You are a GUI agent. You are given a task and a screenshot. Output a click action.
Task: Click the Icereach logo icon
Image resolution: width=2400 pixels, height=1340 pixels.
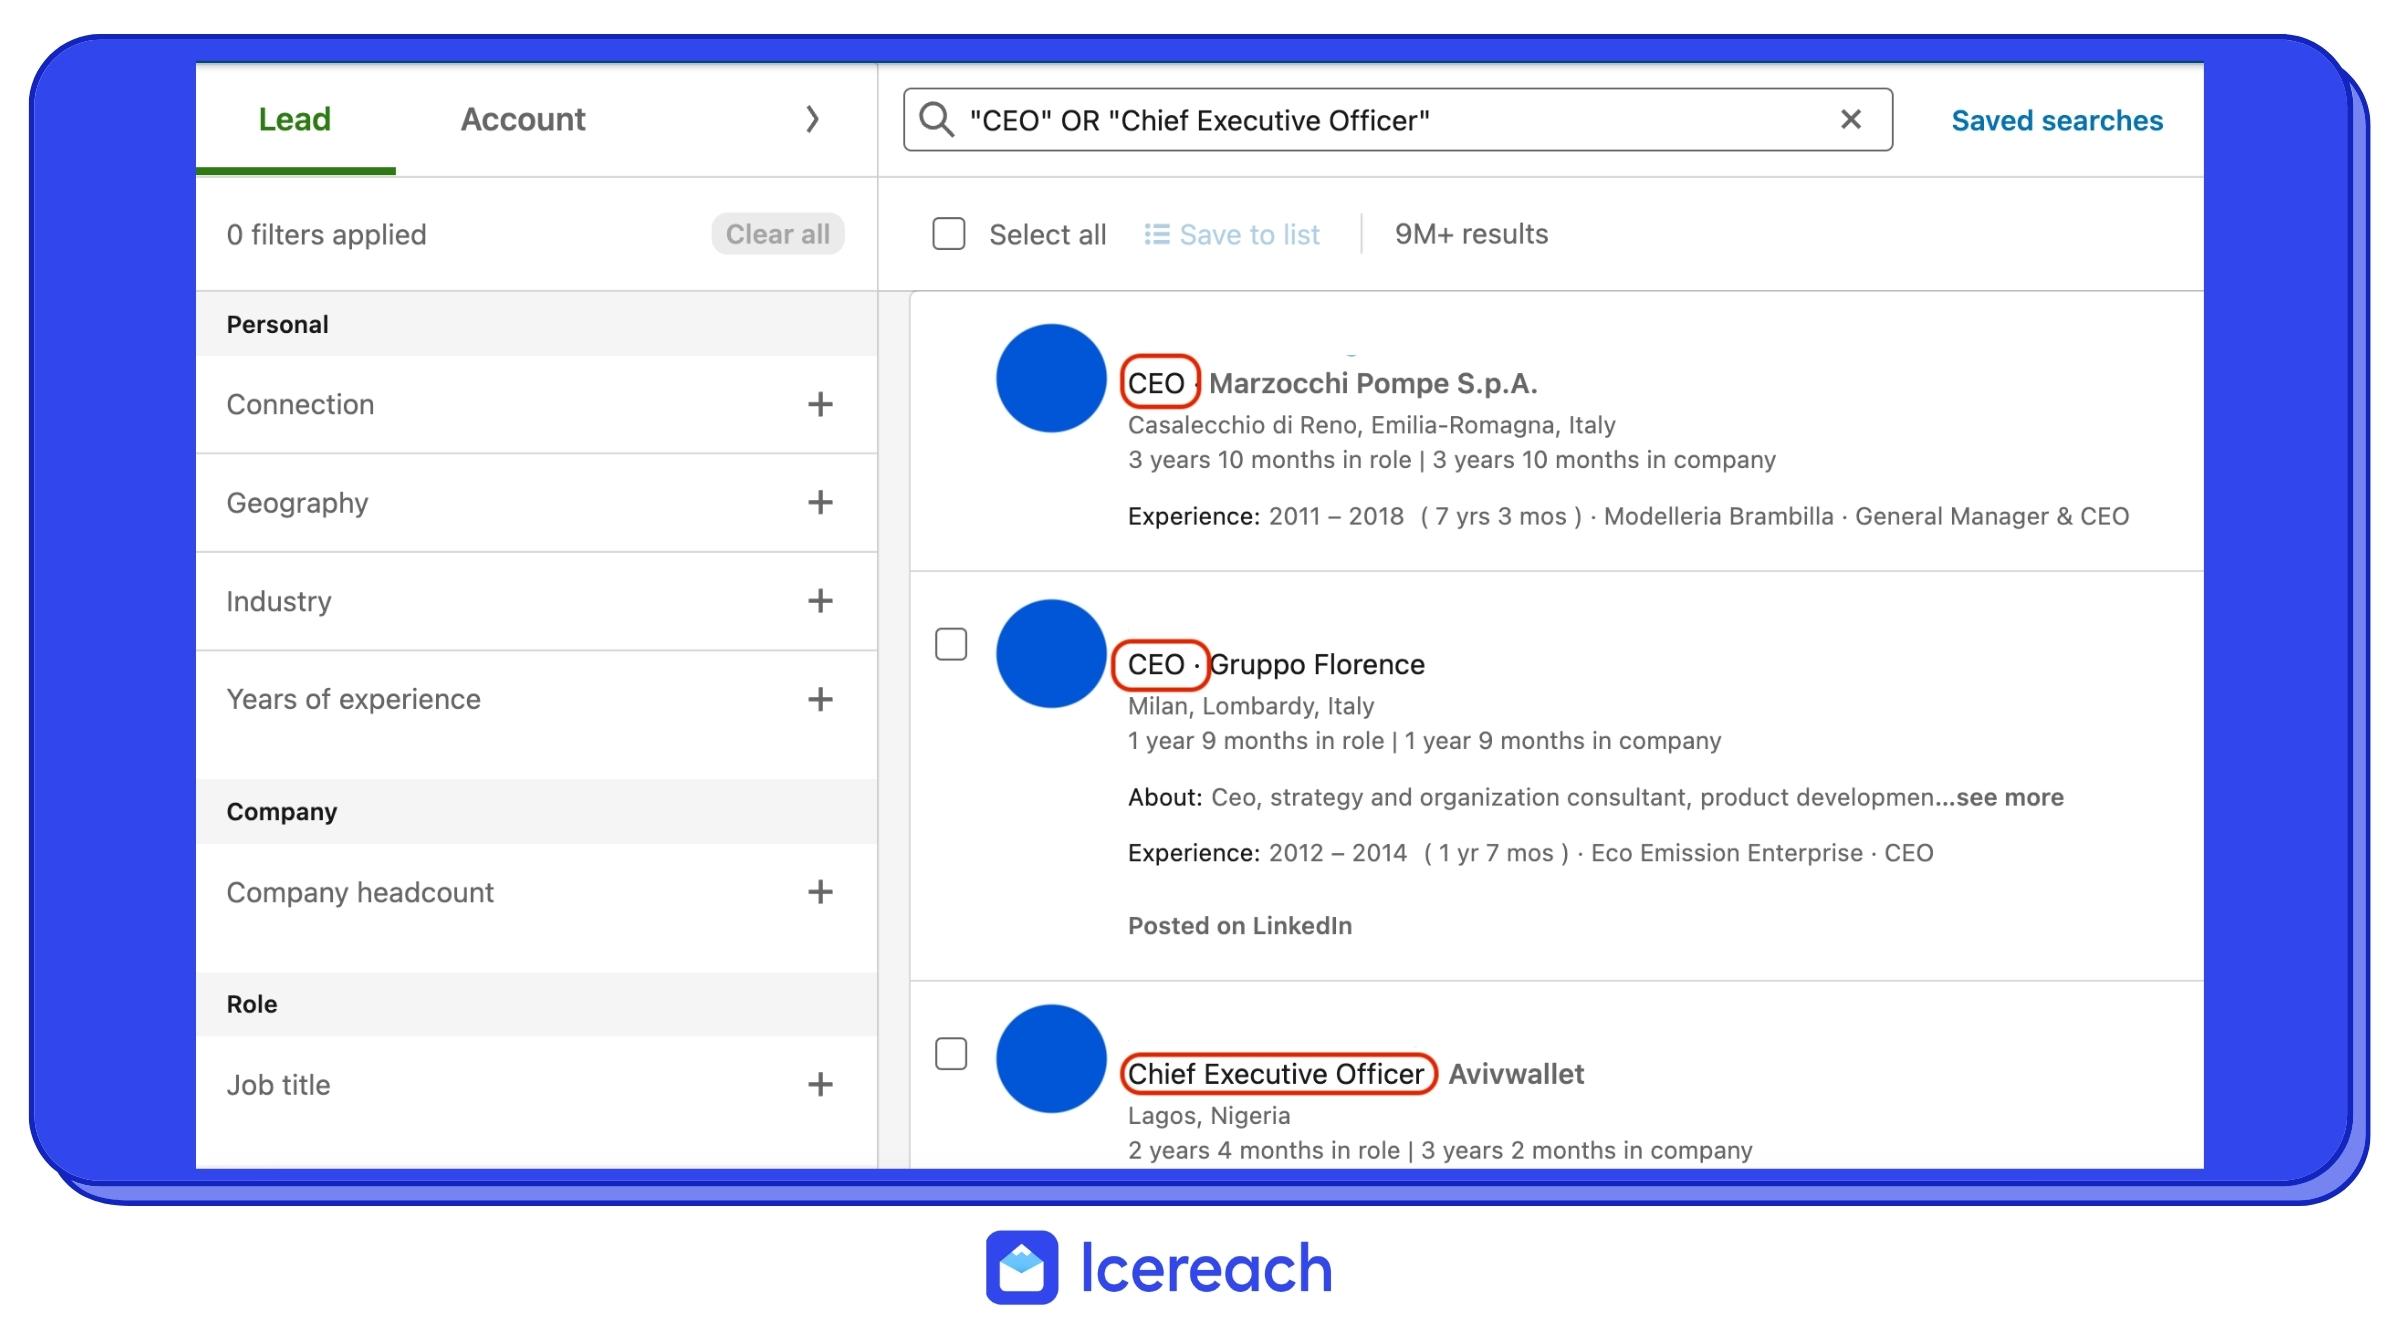pyautogui.click(x=1021, y=1267)
